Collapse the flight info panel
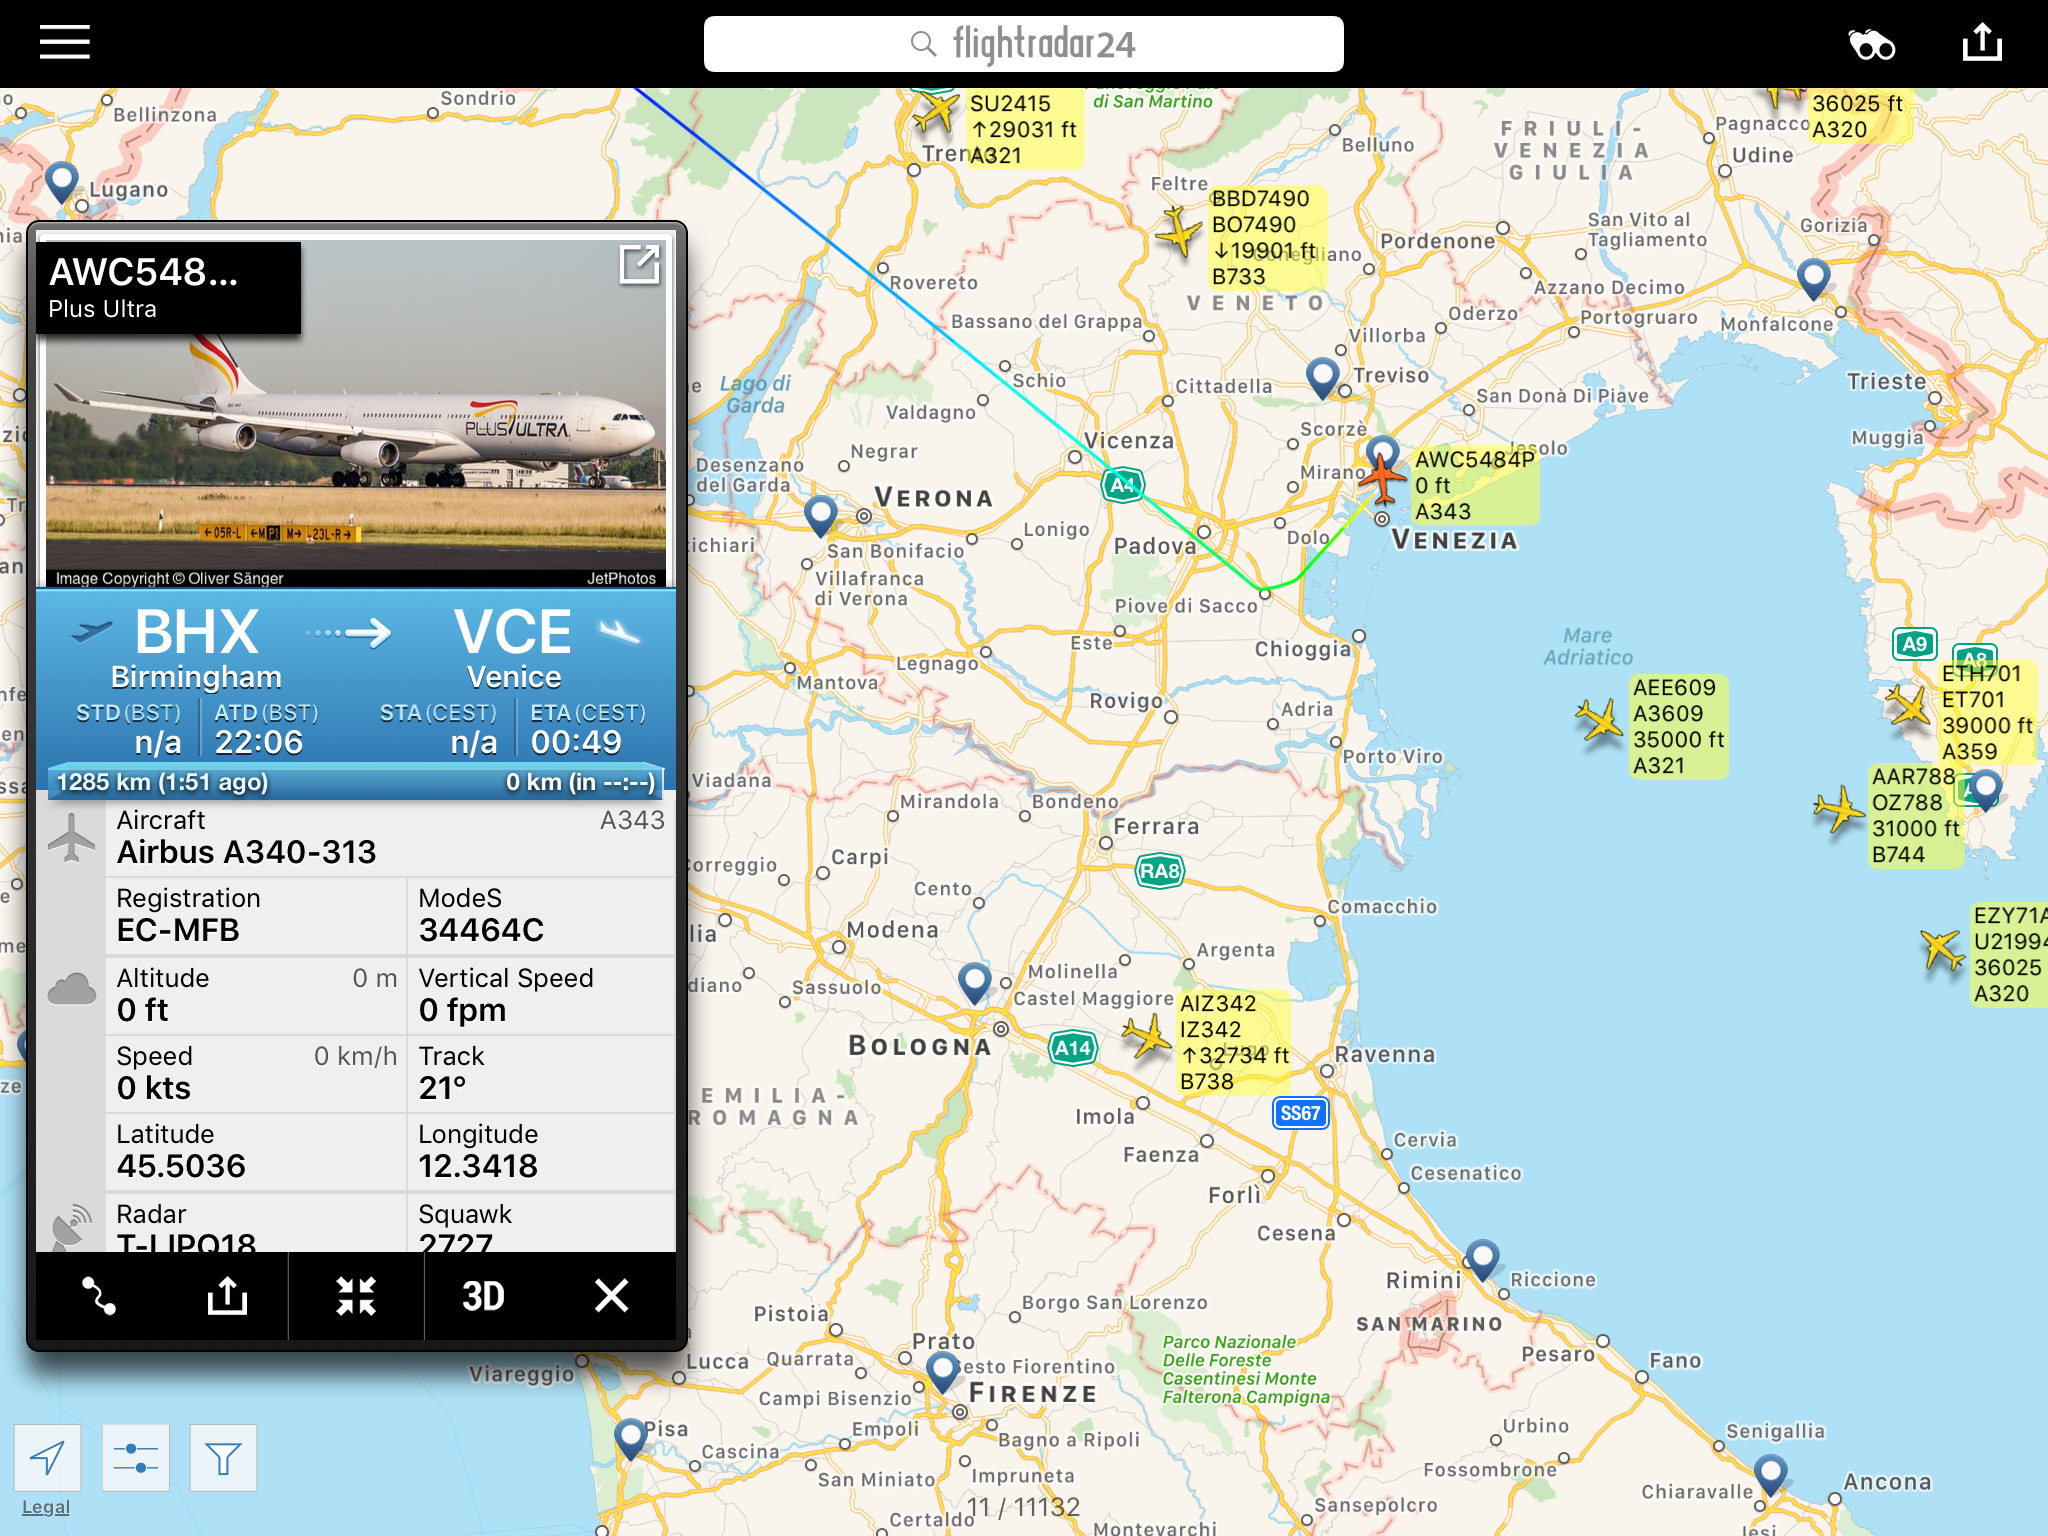 pyautogui.click(x=356, y=1296)
